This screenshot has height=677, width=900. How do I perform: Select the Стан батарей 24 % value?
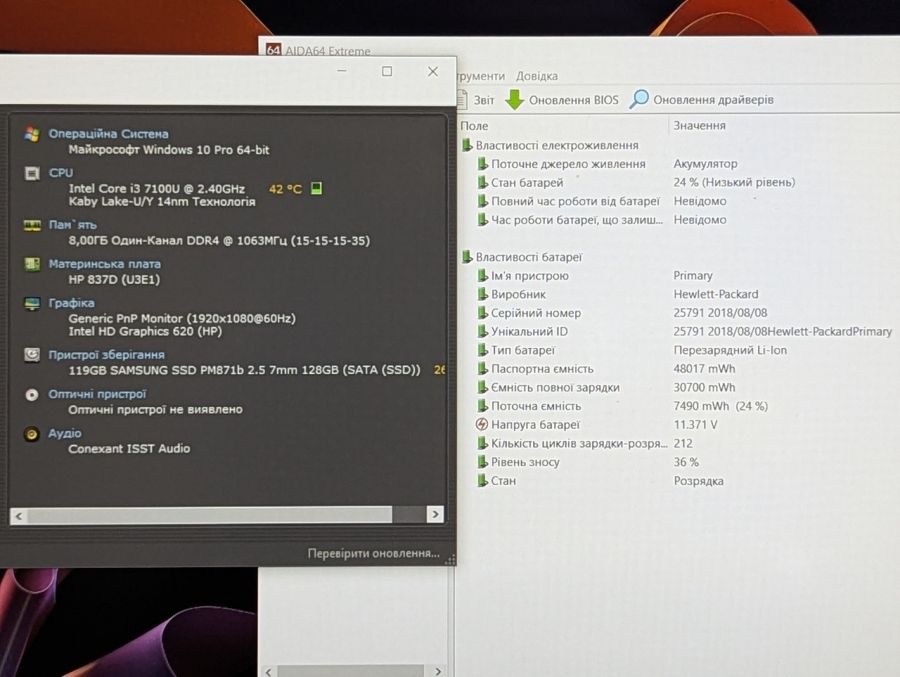734,182
